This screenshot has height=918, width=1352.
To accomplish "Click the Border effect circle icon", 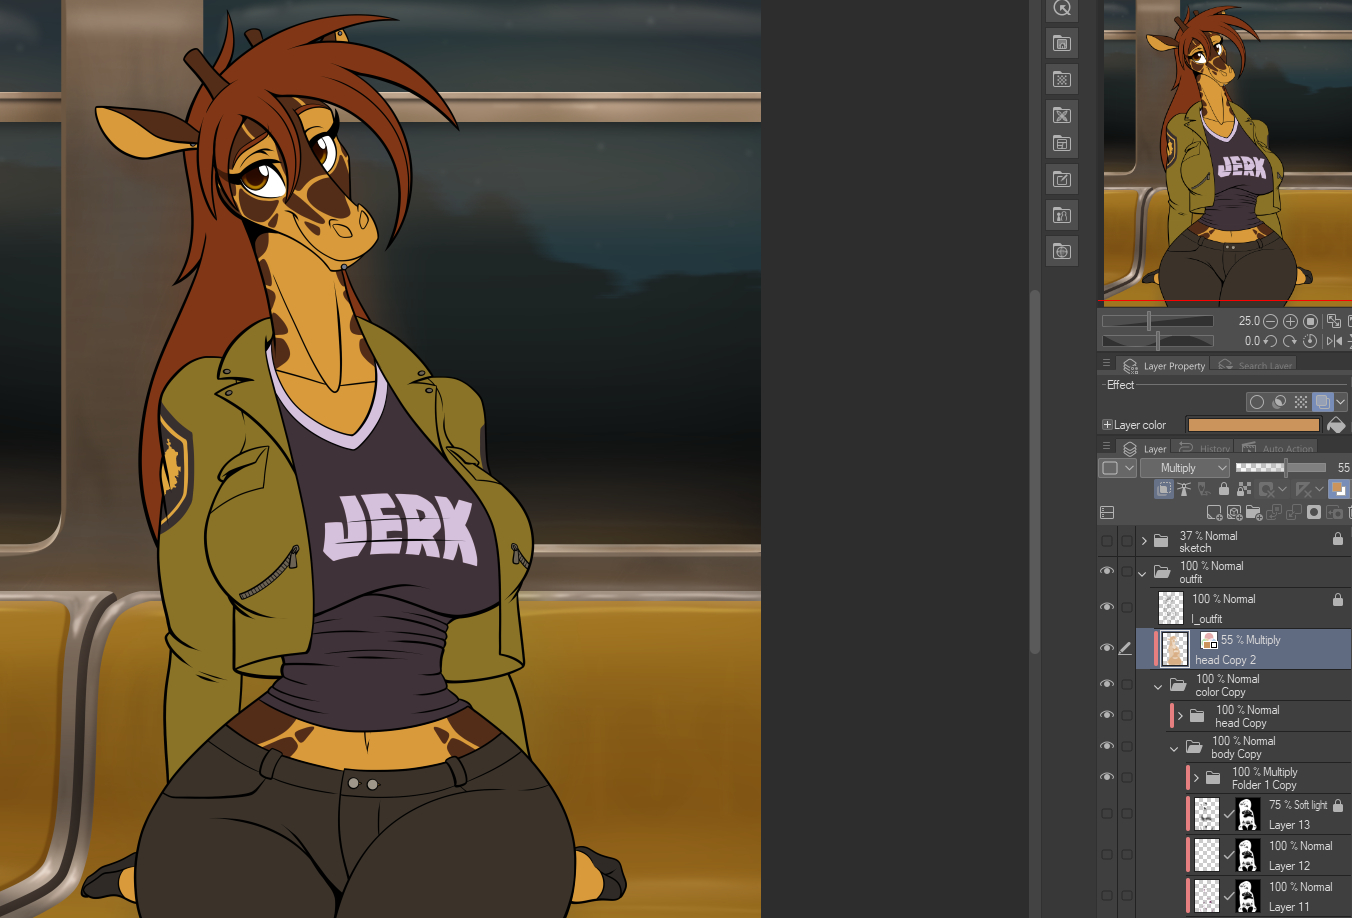I will (x=1257, y=402).
